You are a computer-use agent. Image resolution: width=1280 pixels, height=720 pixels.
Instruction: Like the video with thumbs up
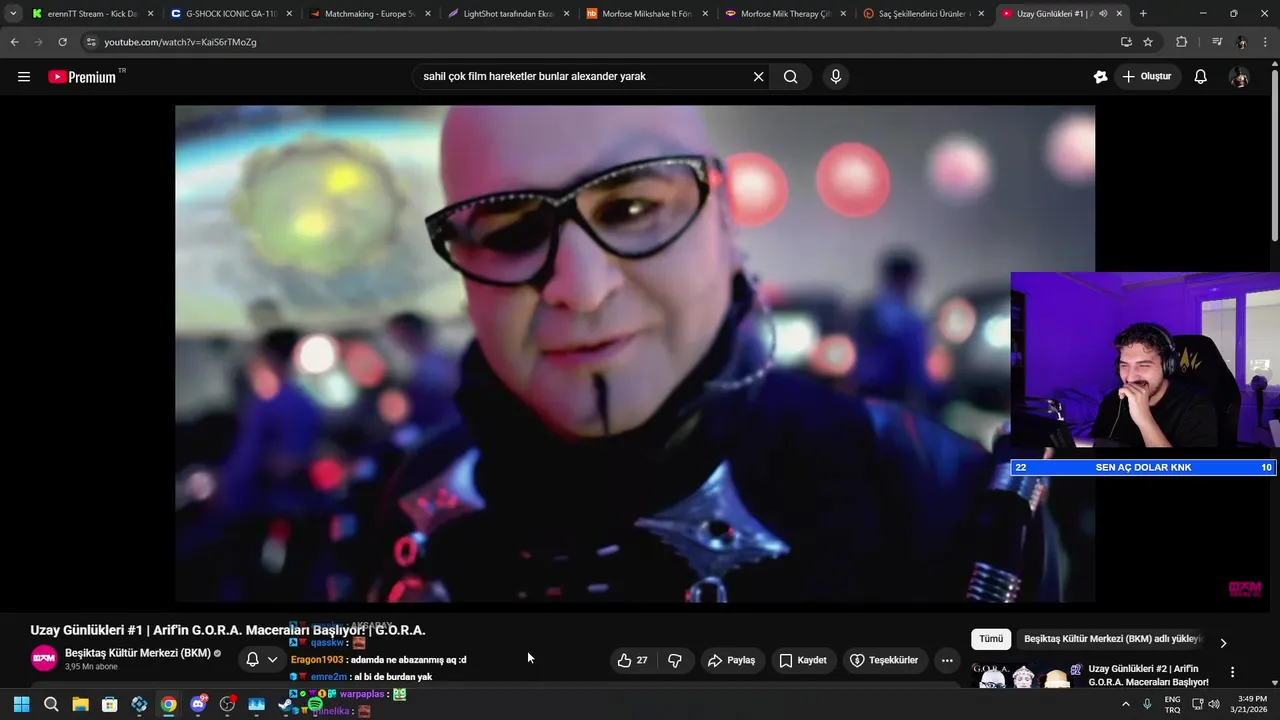[x=633, y=660]
